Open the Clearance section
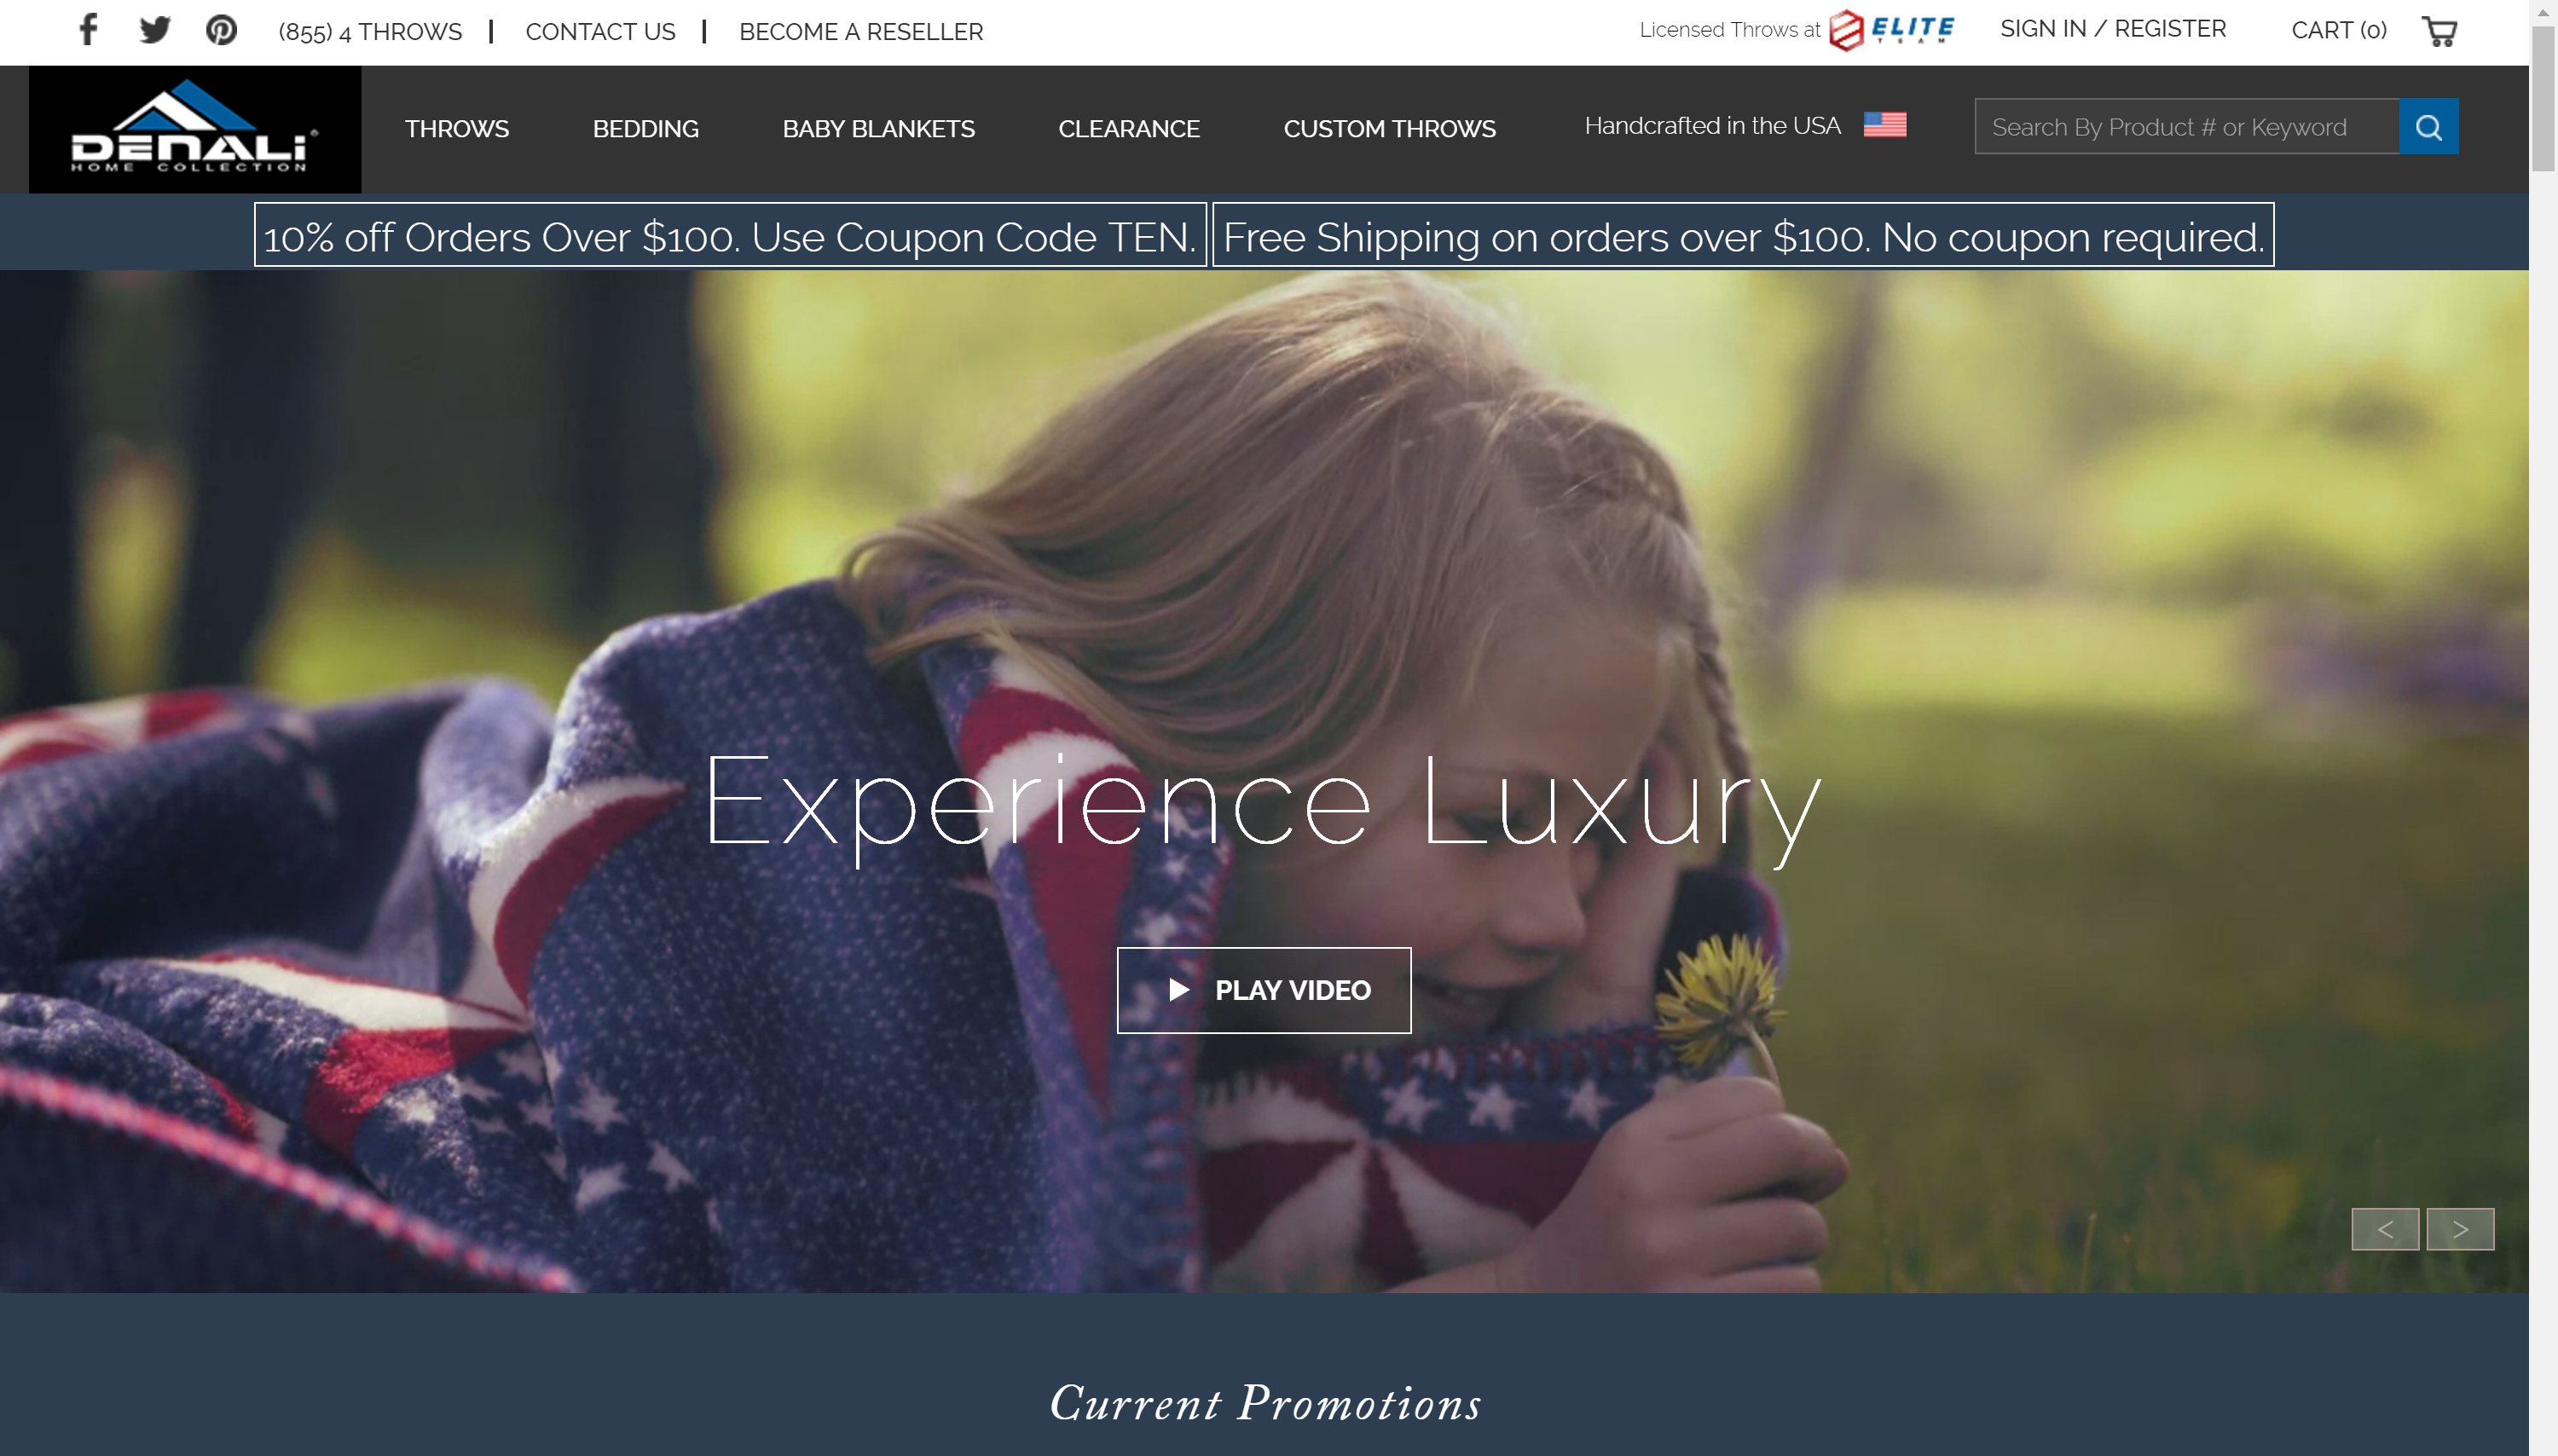This screenshot has width=2558, height=1456. pos(1128,129)
